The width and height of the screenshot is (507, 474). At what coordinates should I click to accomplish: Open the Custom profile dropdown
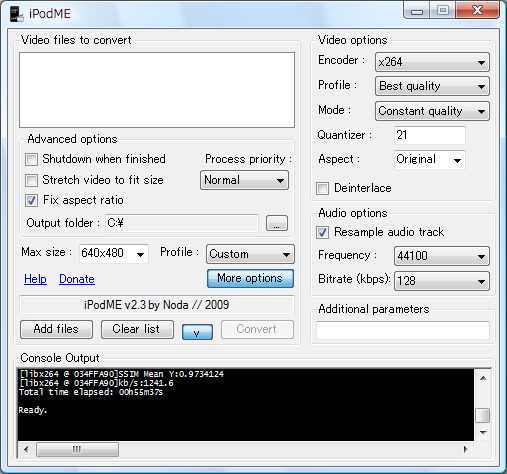250,254
